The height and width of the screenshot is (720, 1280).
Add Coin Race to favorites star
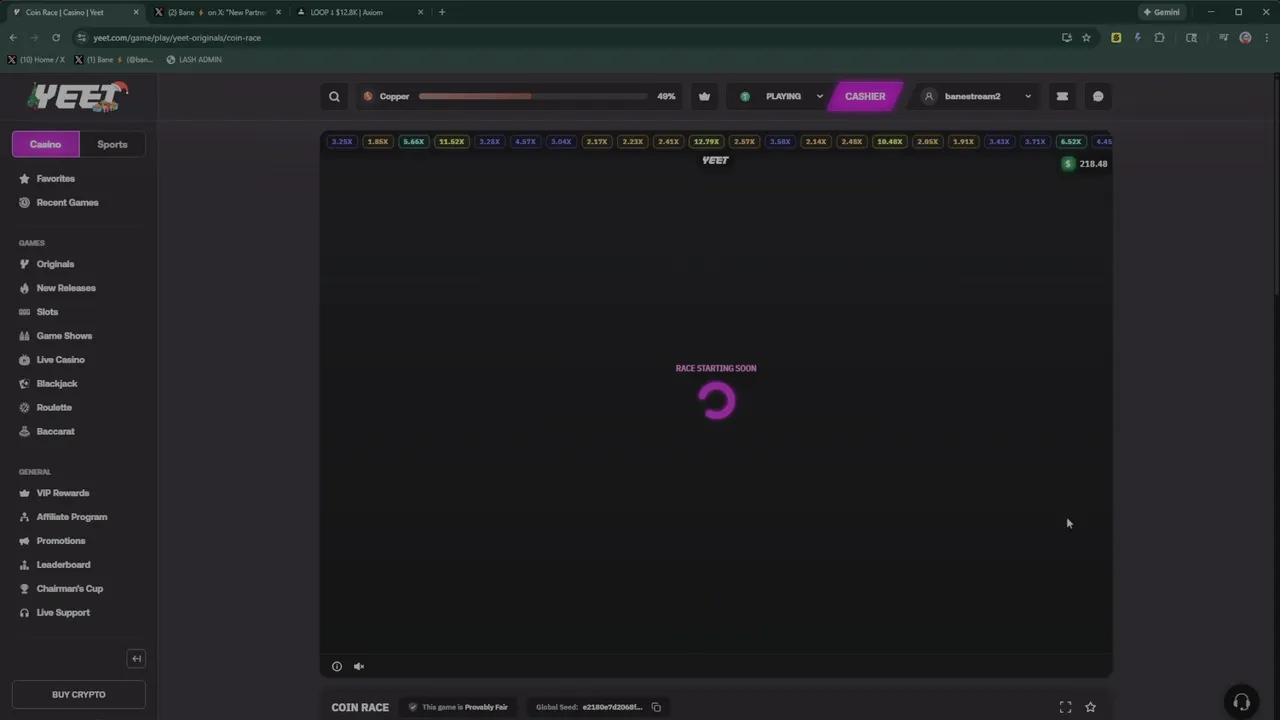[1090, 707]
